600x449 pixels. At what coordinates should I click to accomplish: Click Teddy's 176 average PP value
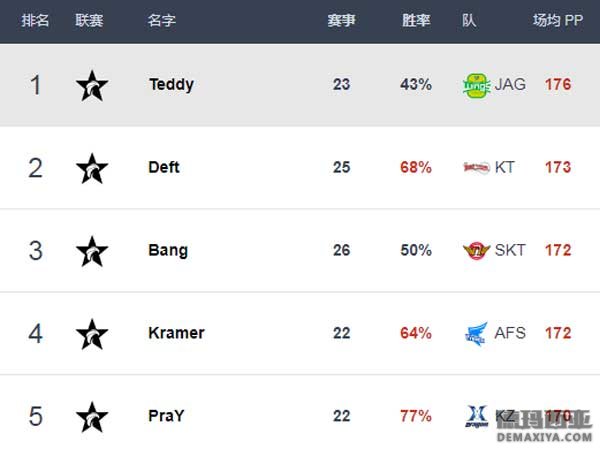[558, 85]
